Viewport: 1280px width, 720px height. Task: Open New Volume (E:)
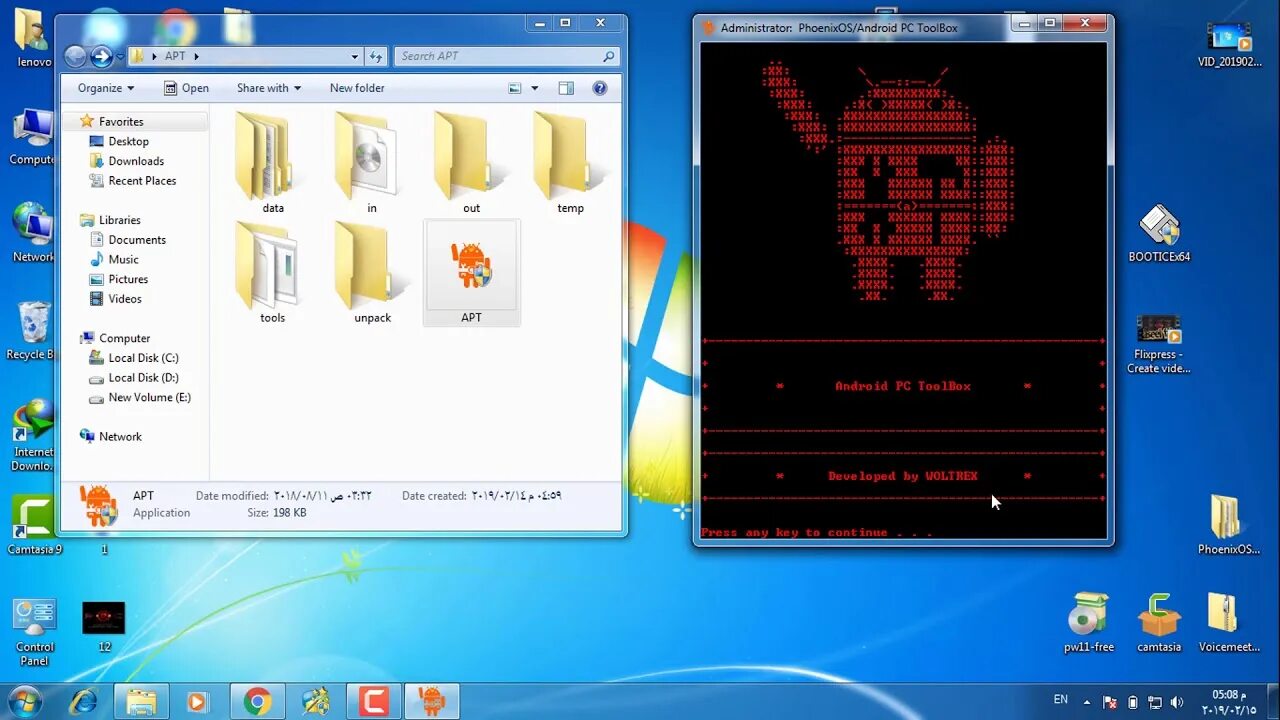[x=149, y=398]
